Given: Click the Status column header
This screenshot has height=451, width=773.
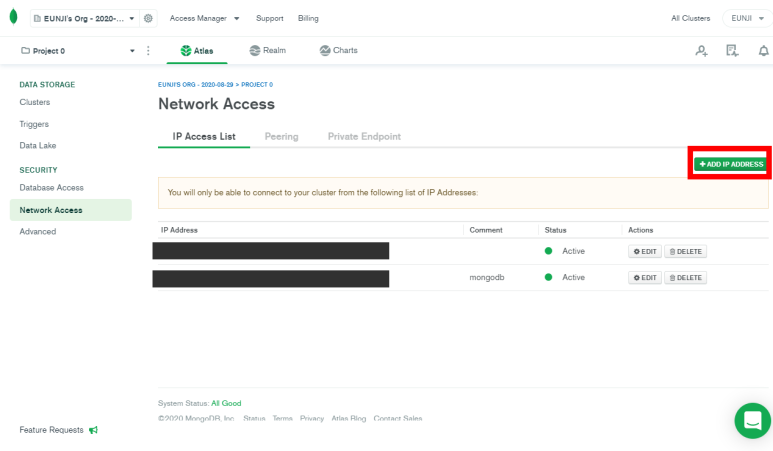Looking at the screenshot, I should click(556, 230).
